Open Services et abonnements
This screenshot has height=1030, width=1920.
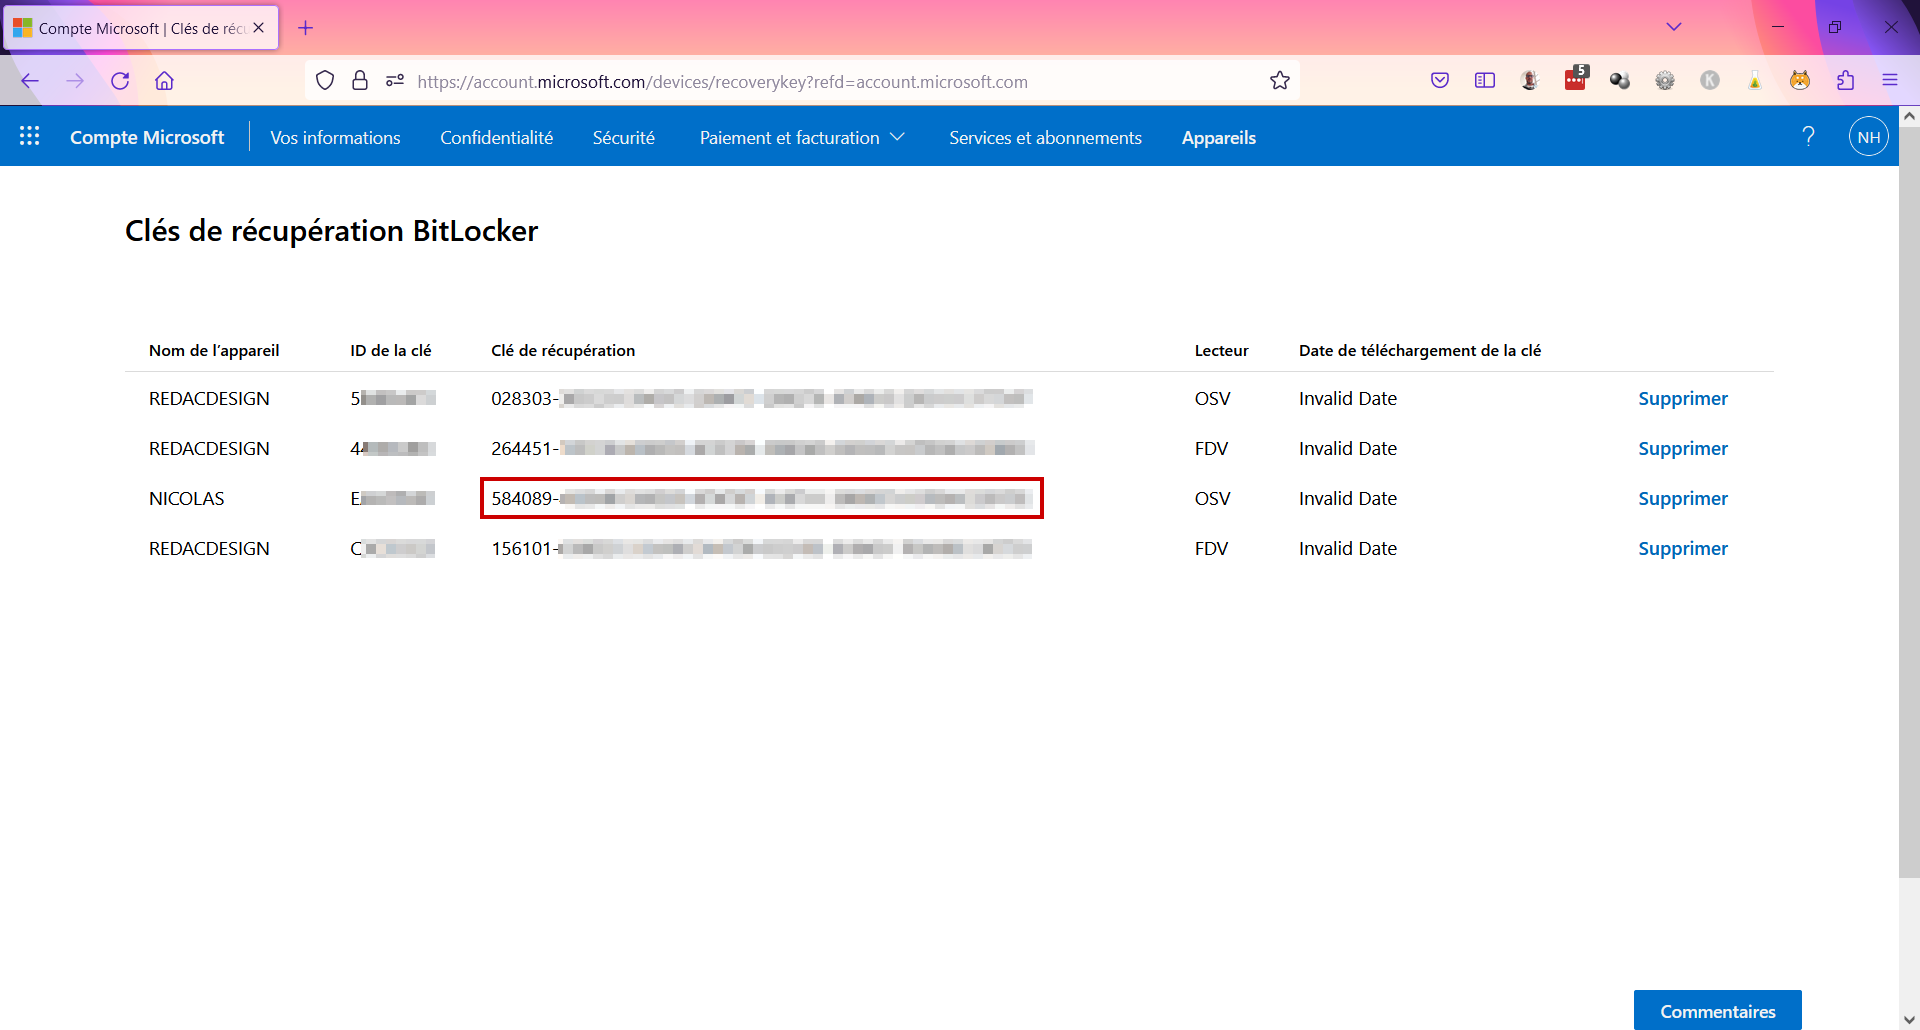click(1045, 137)
